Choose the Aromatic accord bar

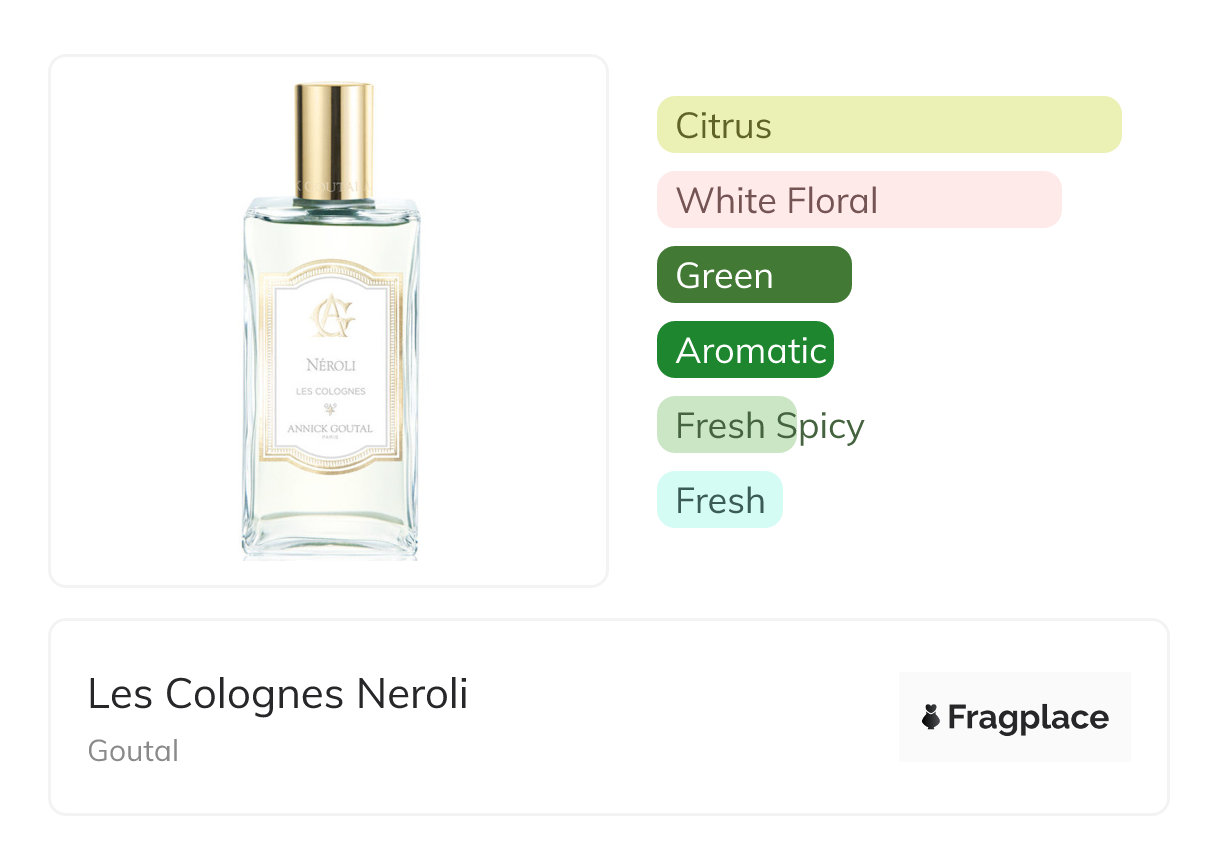click(745, 350)
